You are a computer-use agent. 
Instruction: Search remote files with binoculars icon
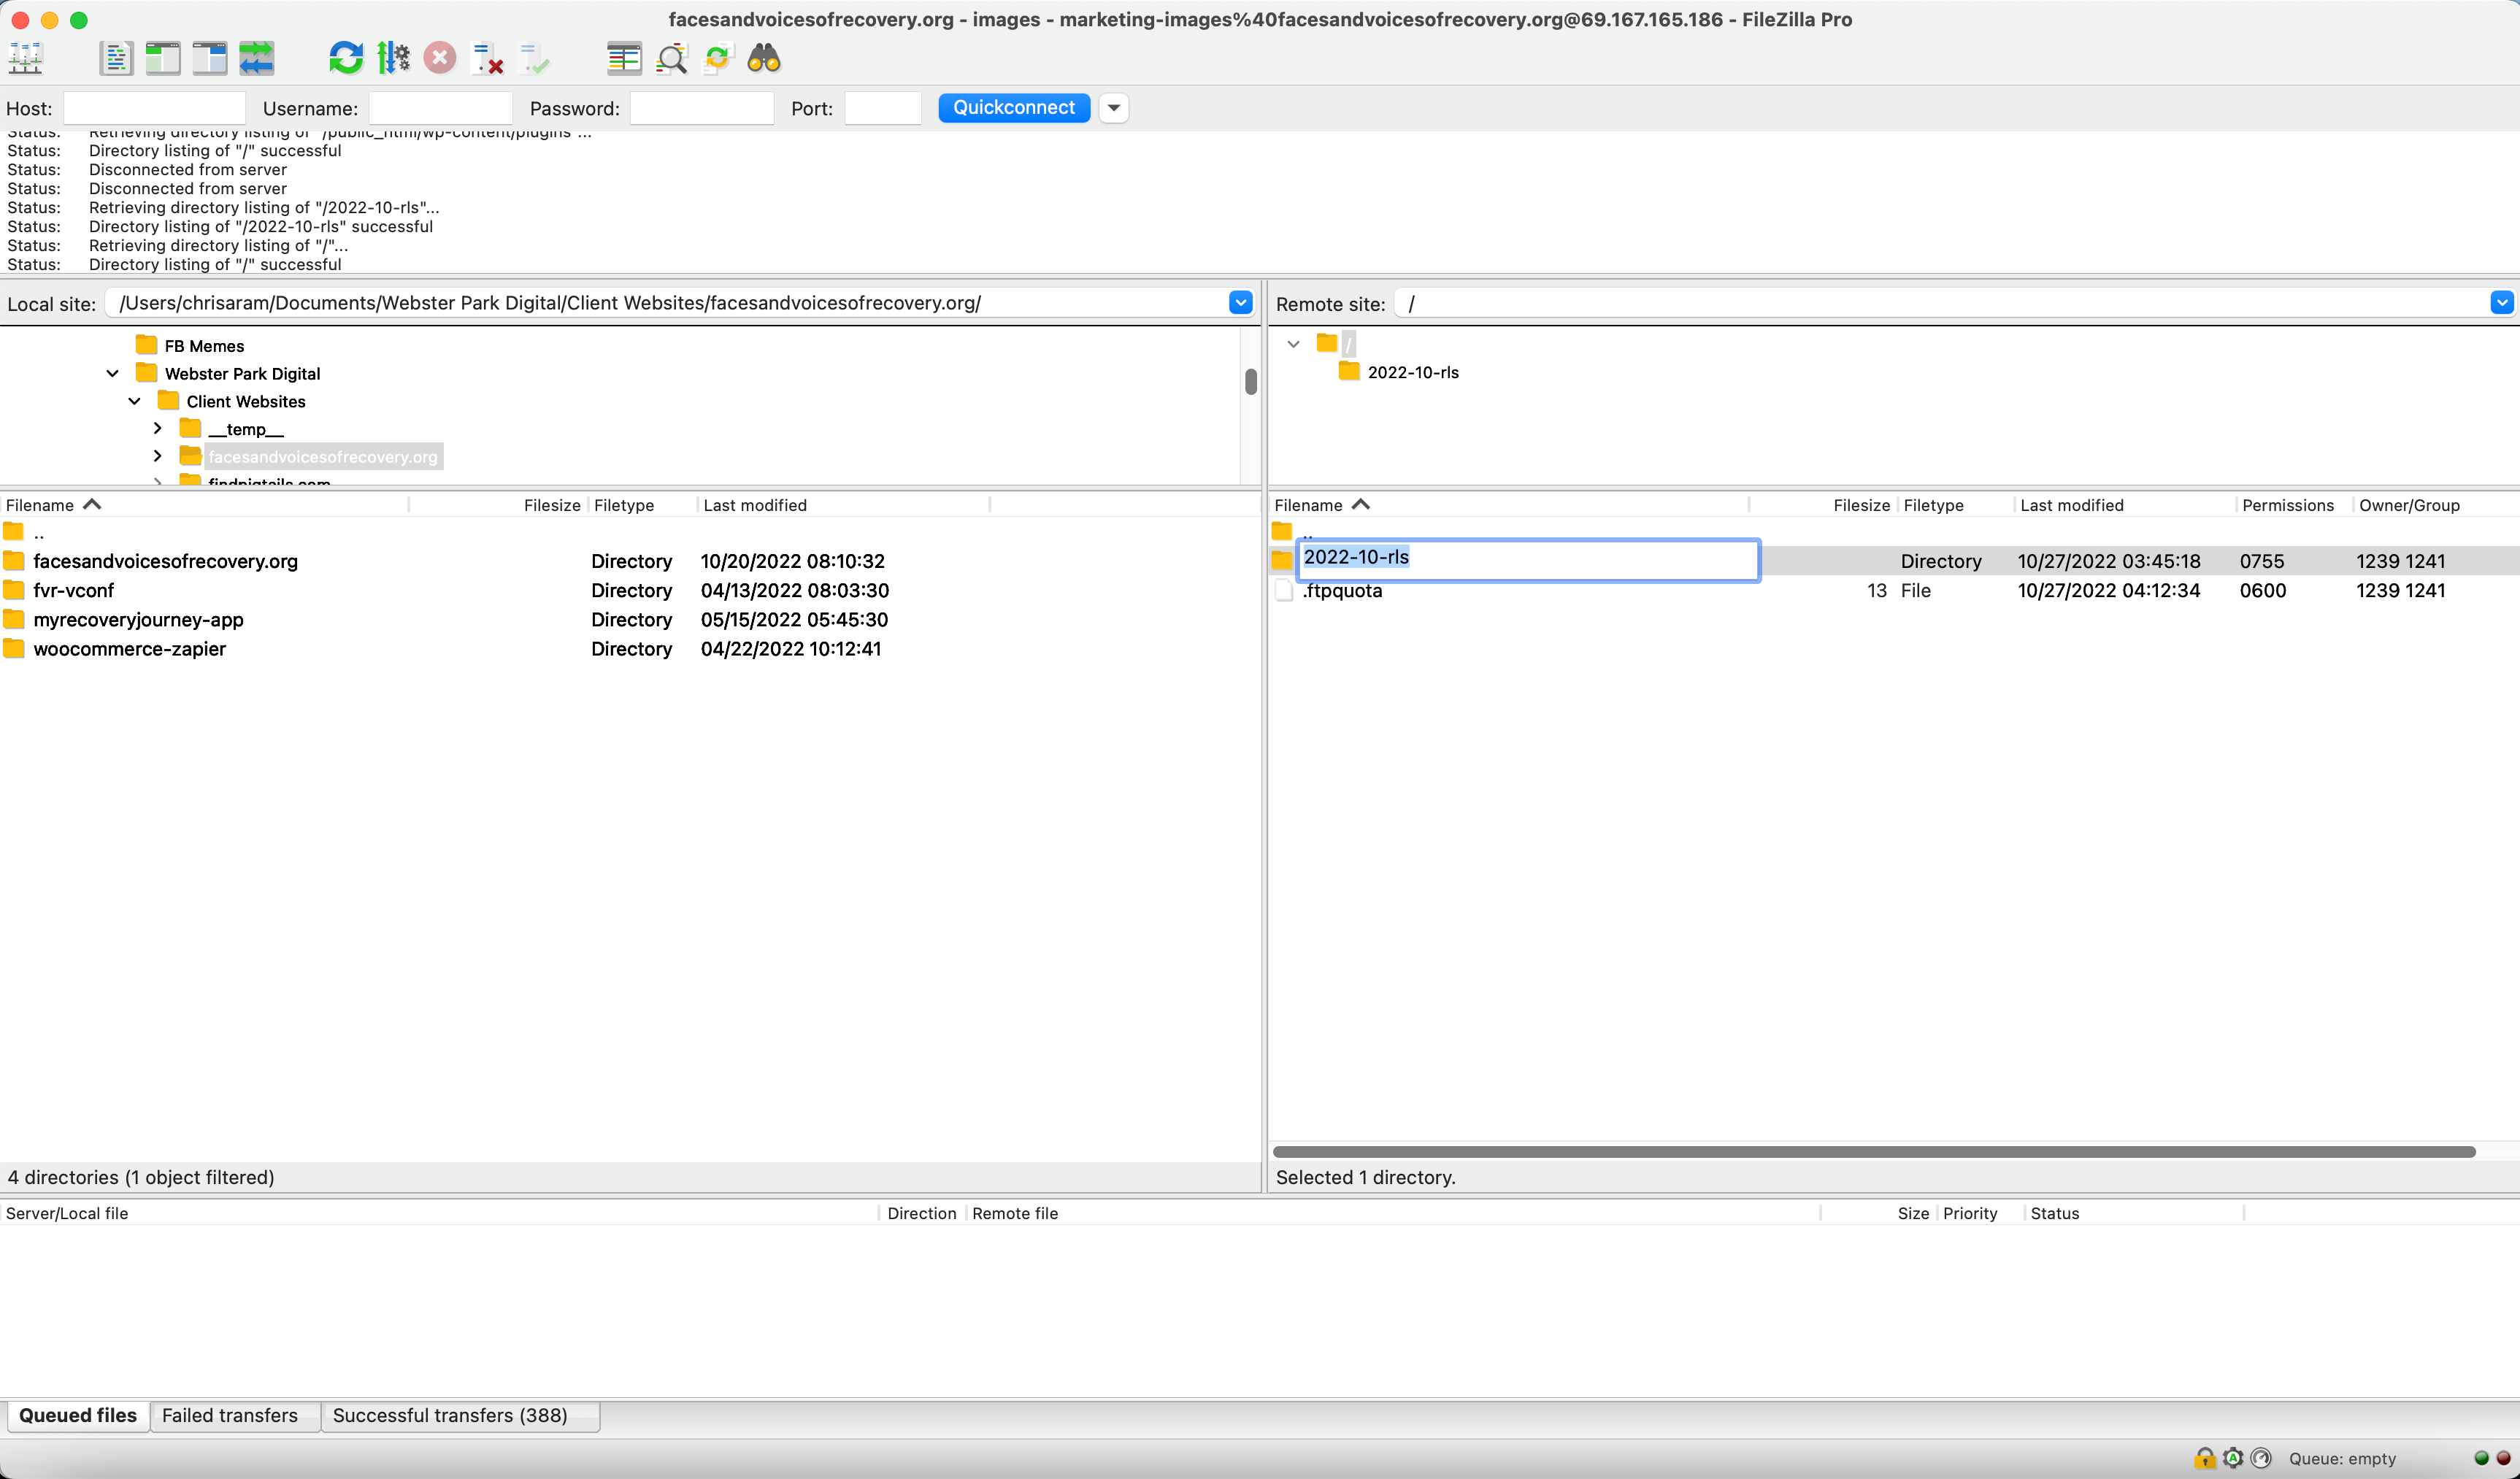[764, 58]
